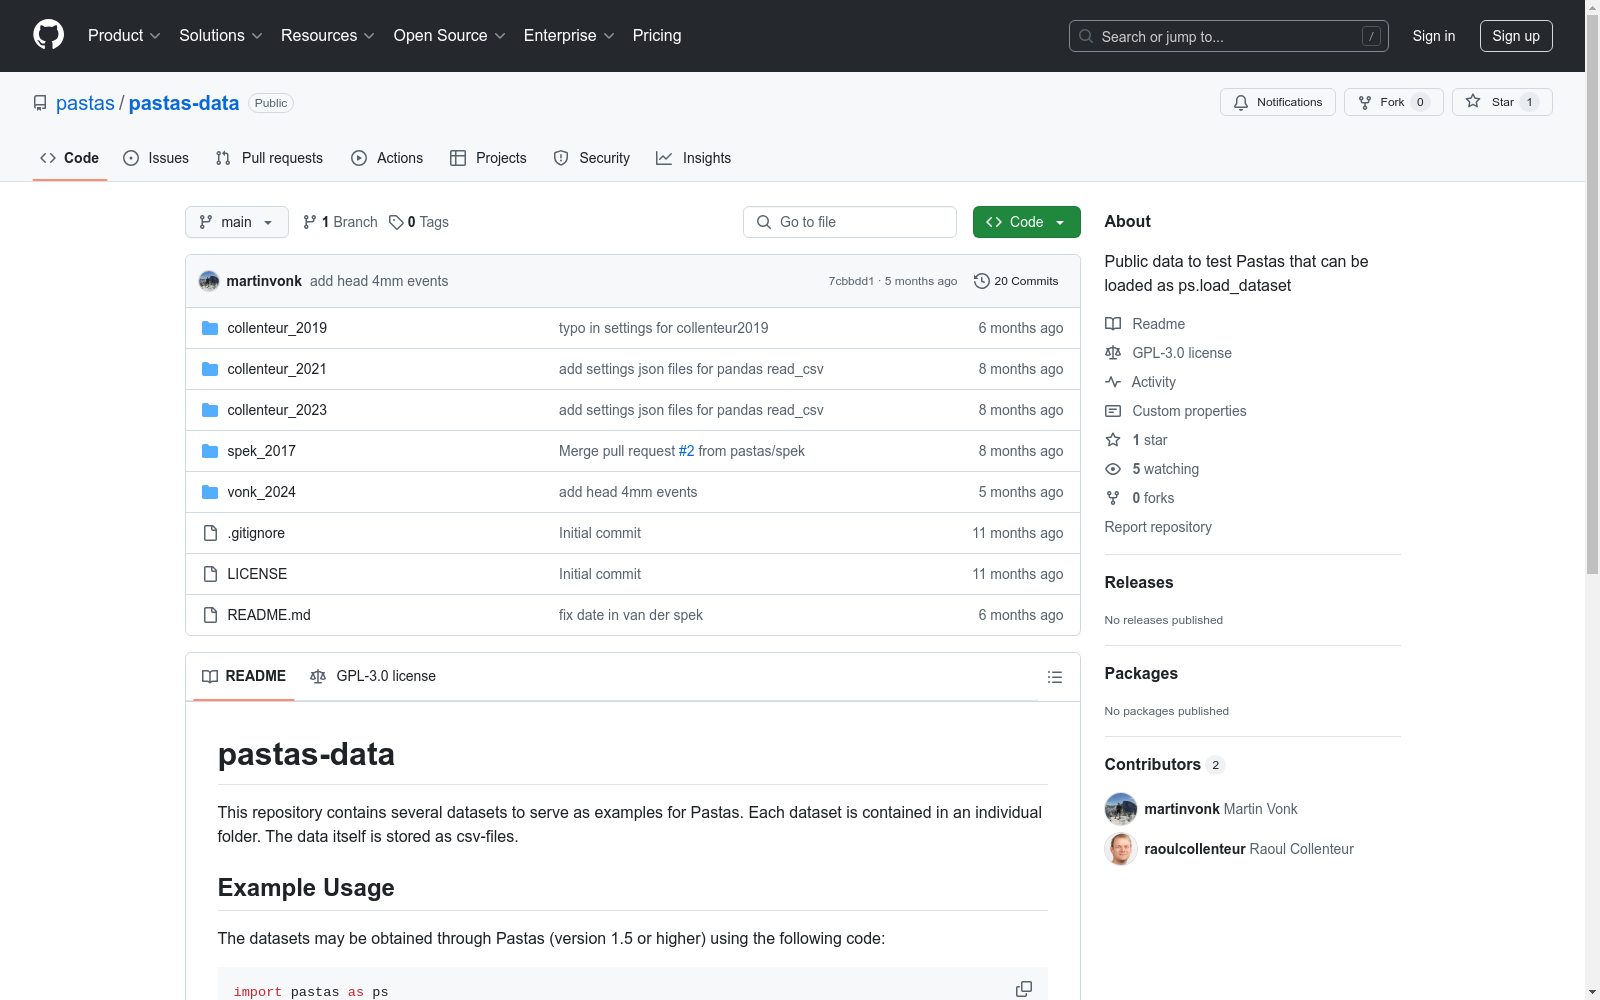Open the 1 Branch link

[x=340, y=222]
